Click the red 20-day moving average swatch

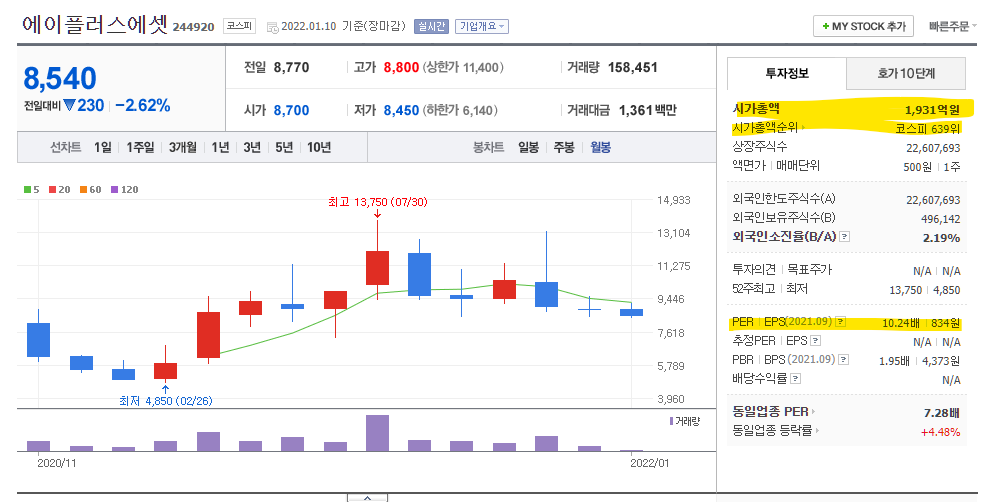[52, 190]
